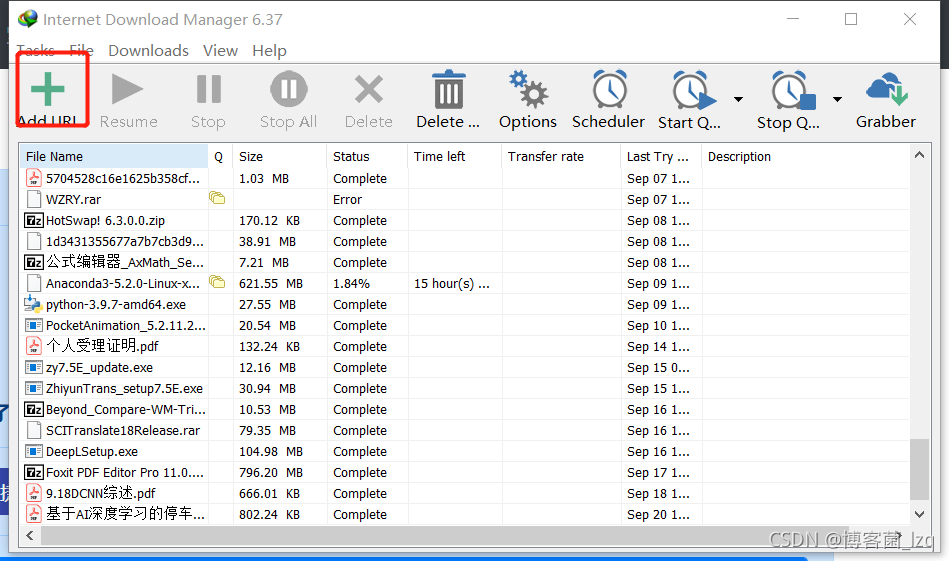The width and height of the screenshot is (949, 561).
Task: Click the Start Queue icon
Action: pos(693,91)
